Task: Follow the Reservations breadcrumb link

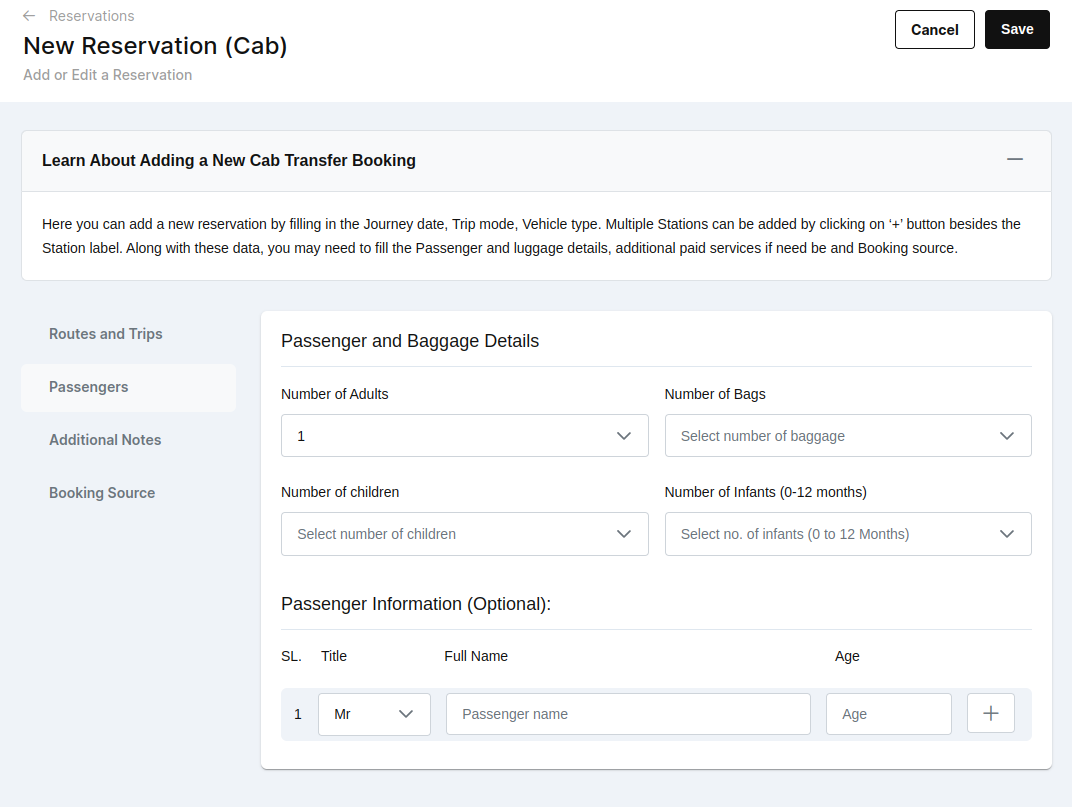Action: pos(92,16)
